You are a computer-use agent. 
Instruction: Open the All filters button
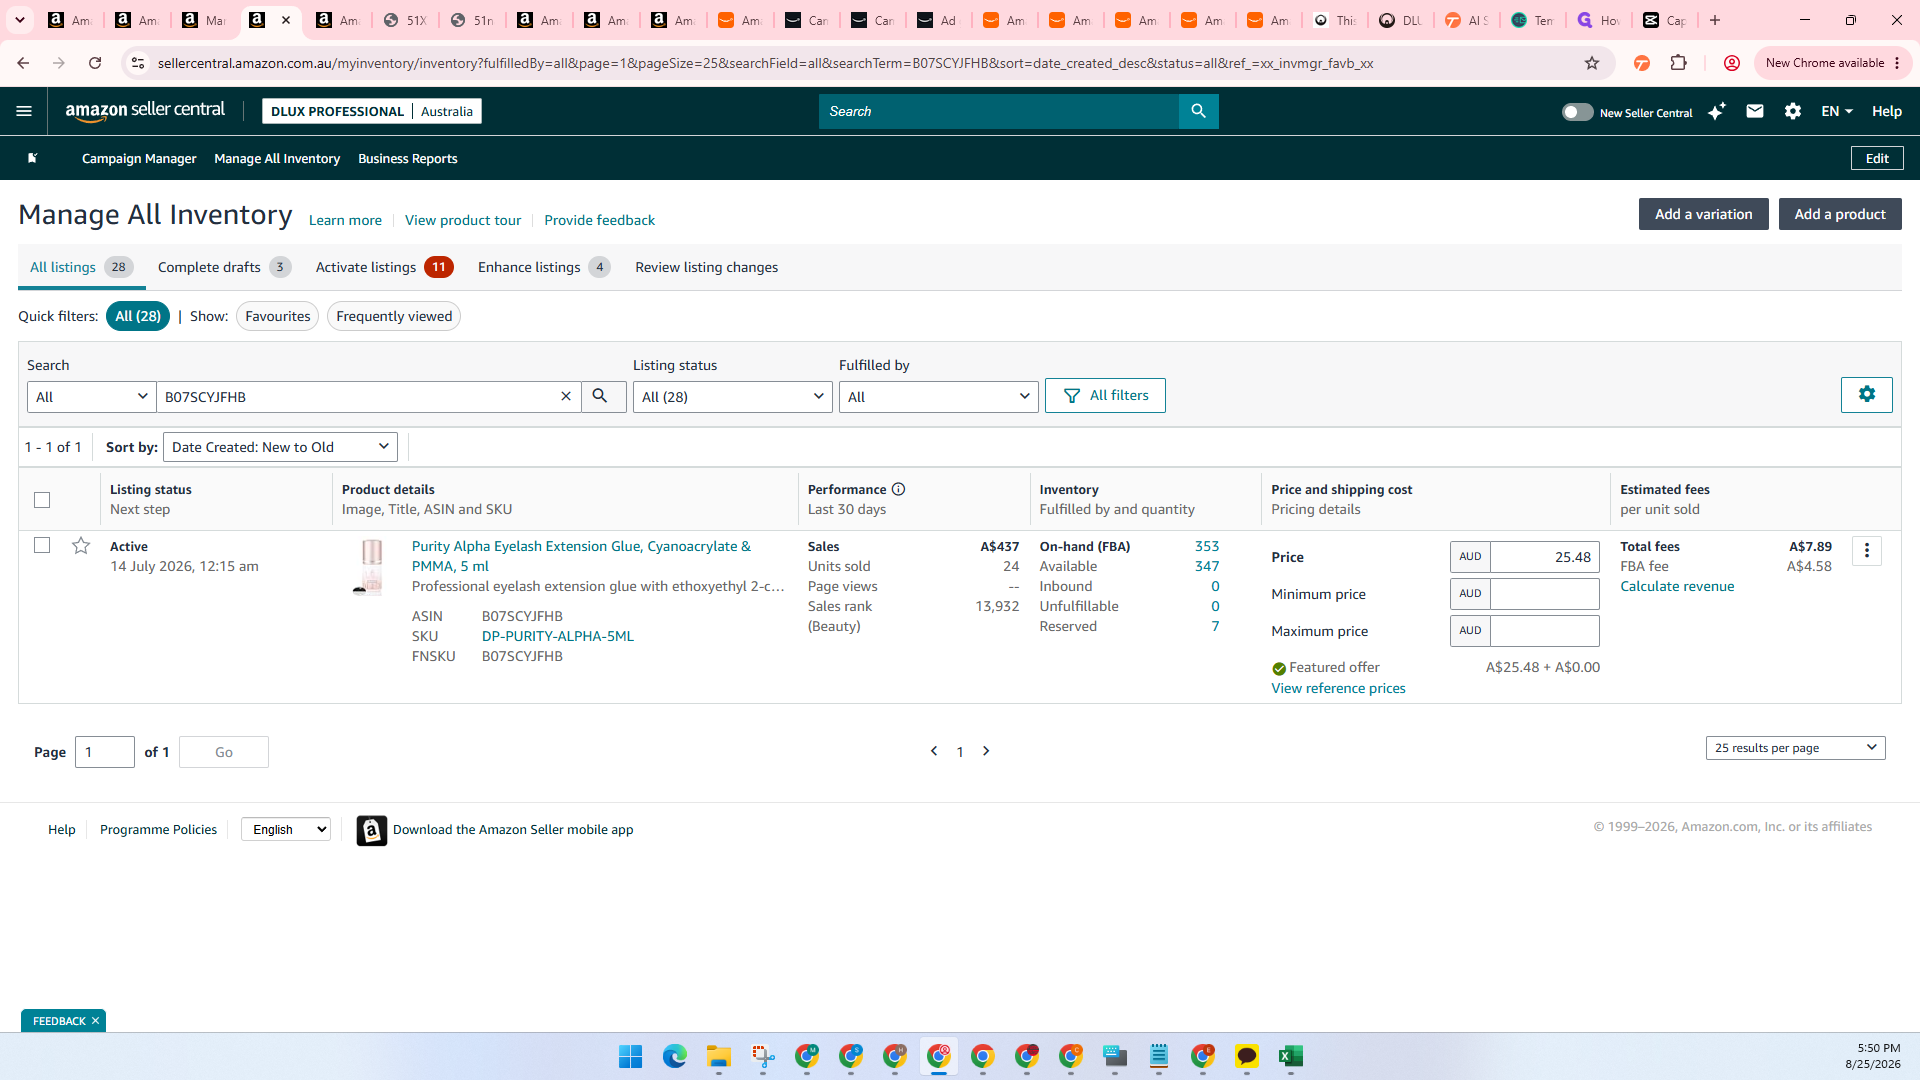point(1105,395)
